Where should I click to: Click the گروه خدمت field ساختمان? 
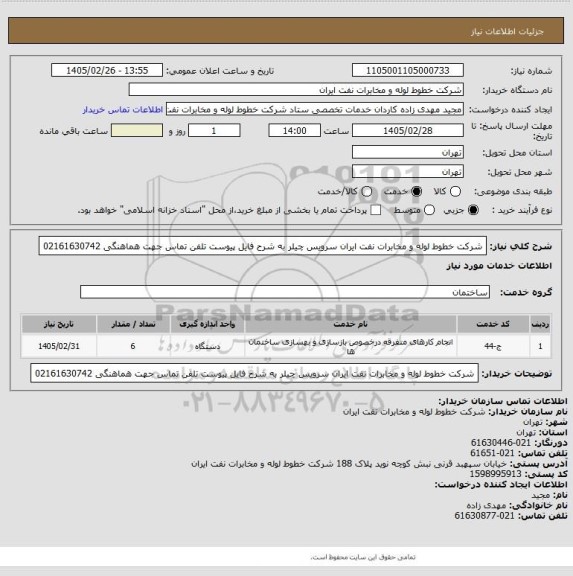click(285, 292)
